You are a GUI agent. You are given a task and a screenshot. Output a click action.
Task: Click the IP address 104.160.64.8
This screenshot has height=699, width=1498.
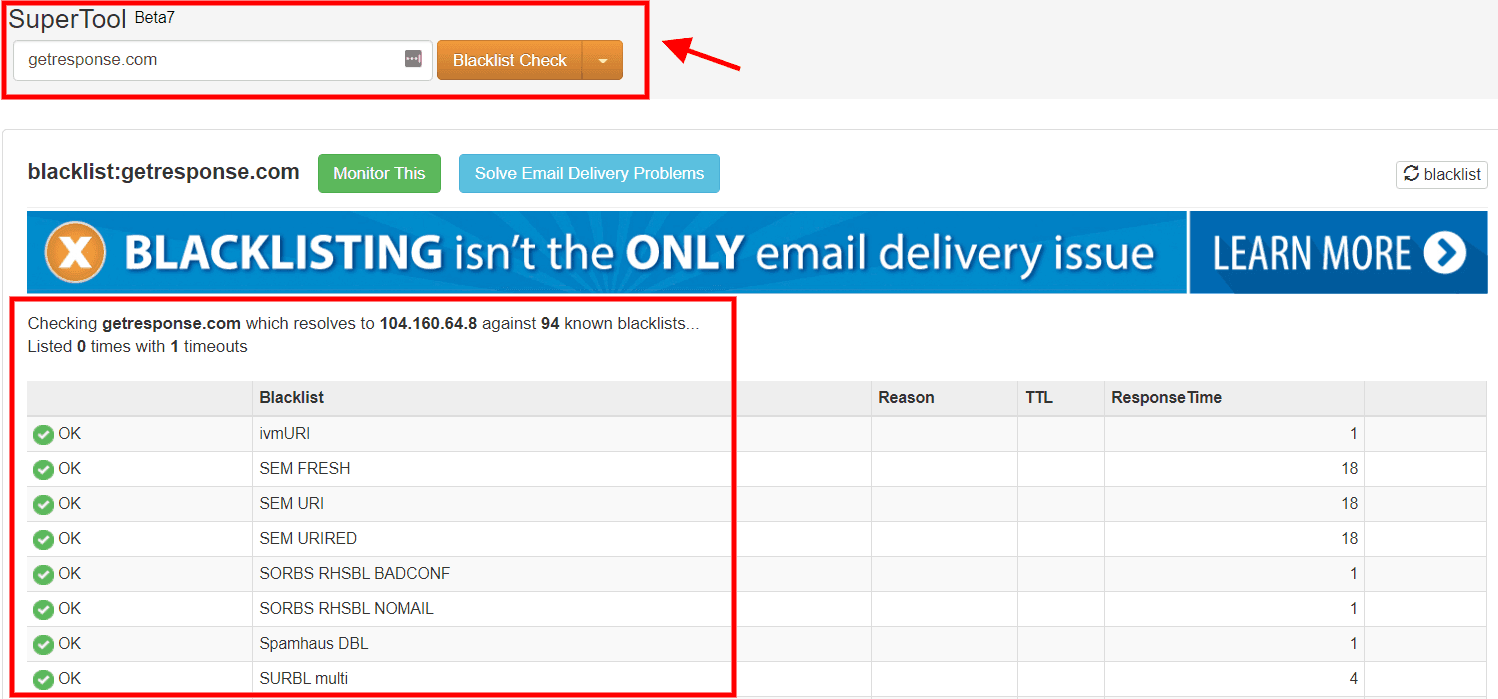[428, 324]
